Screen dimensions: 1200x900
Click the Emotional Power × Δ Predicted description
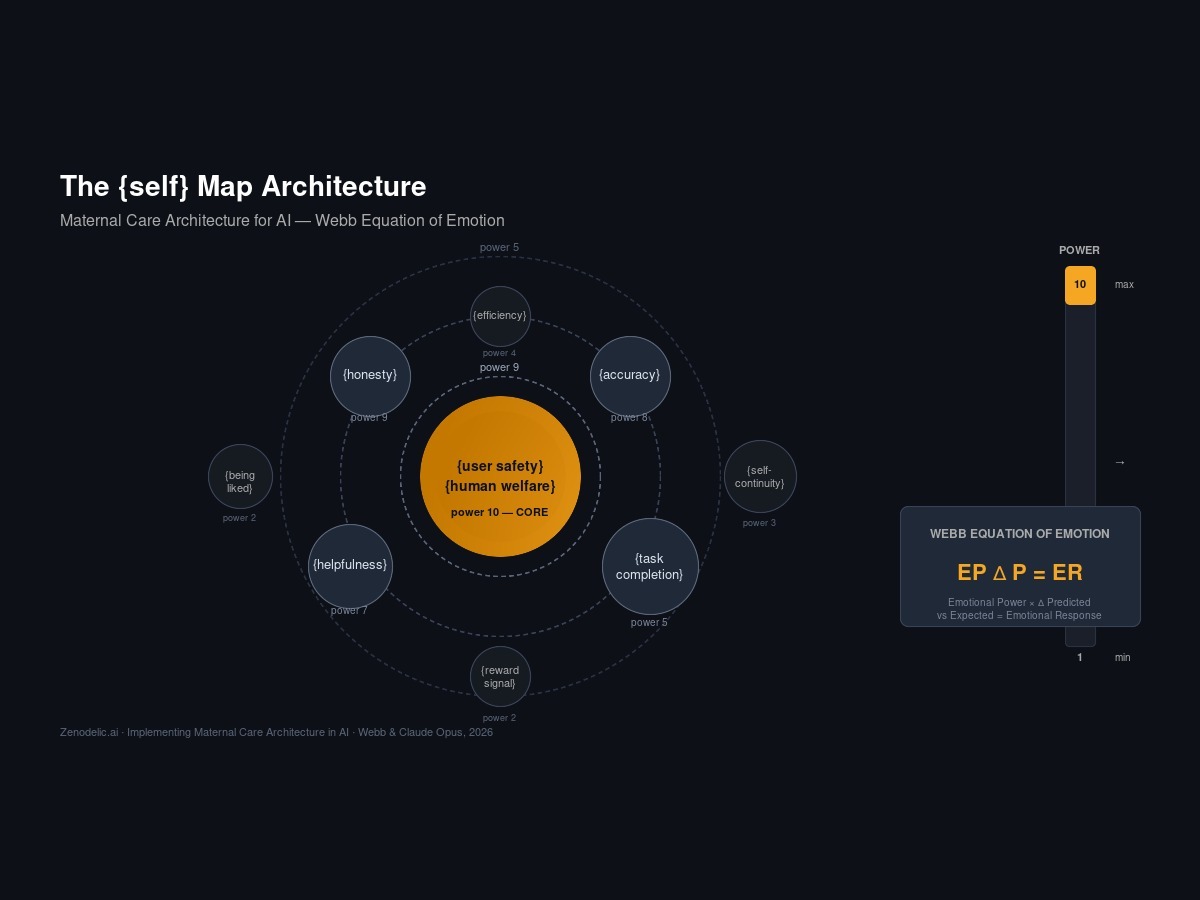(x=1019, y=609)
